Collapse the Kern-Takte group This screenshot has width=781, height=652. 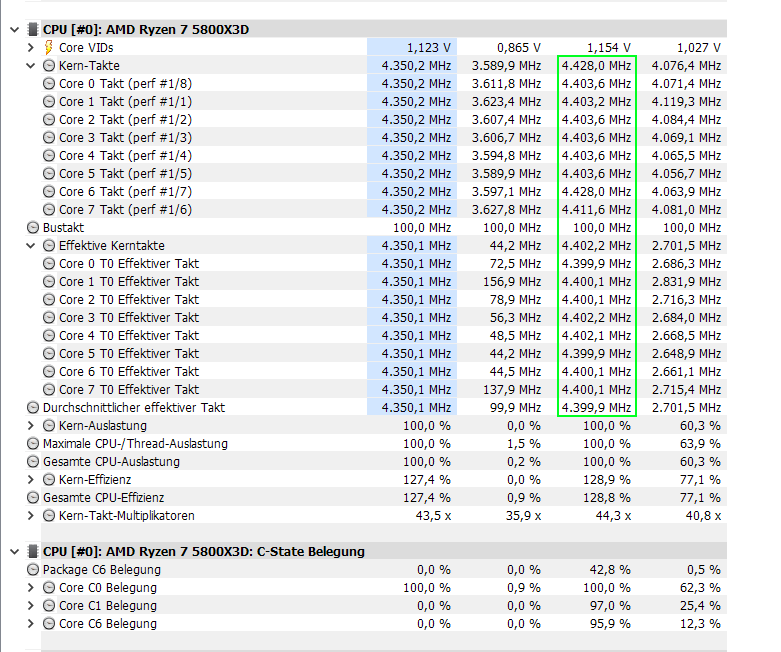[x=31, y=66]
